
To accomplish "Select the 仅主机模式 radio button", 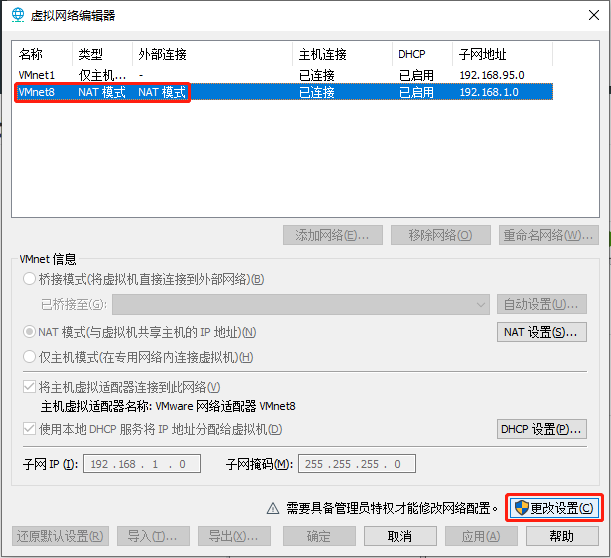I will [x=30, y=357].
